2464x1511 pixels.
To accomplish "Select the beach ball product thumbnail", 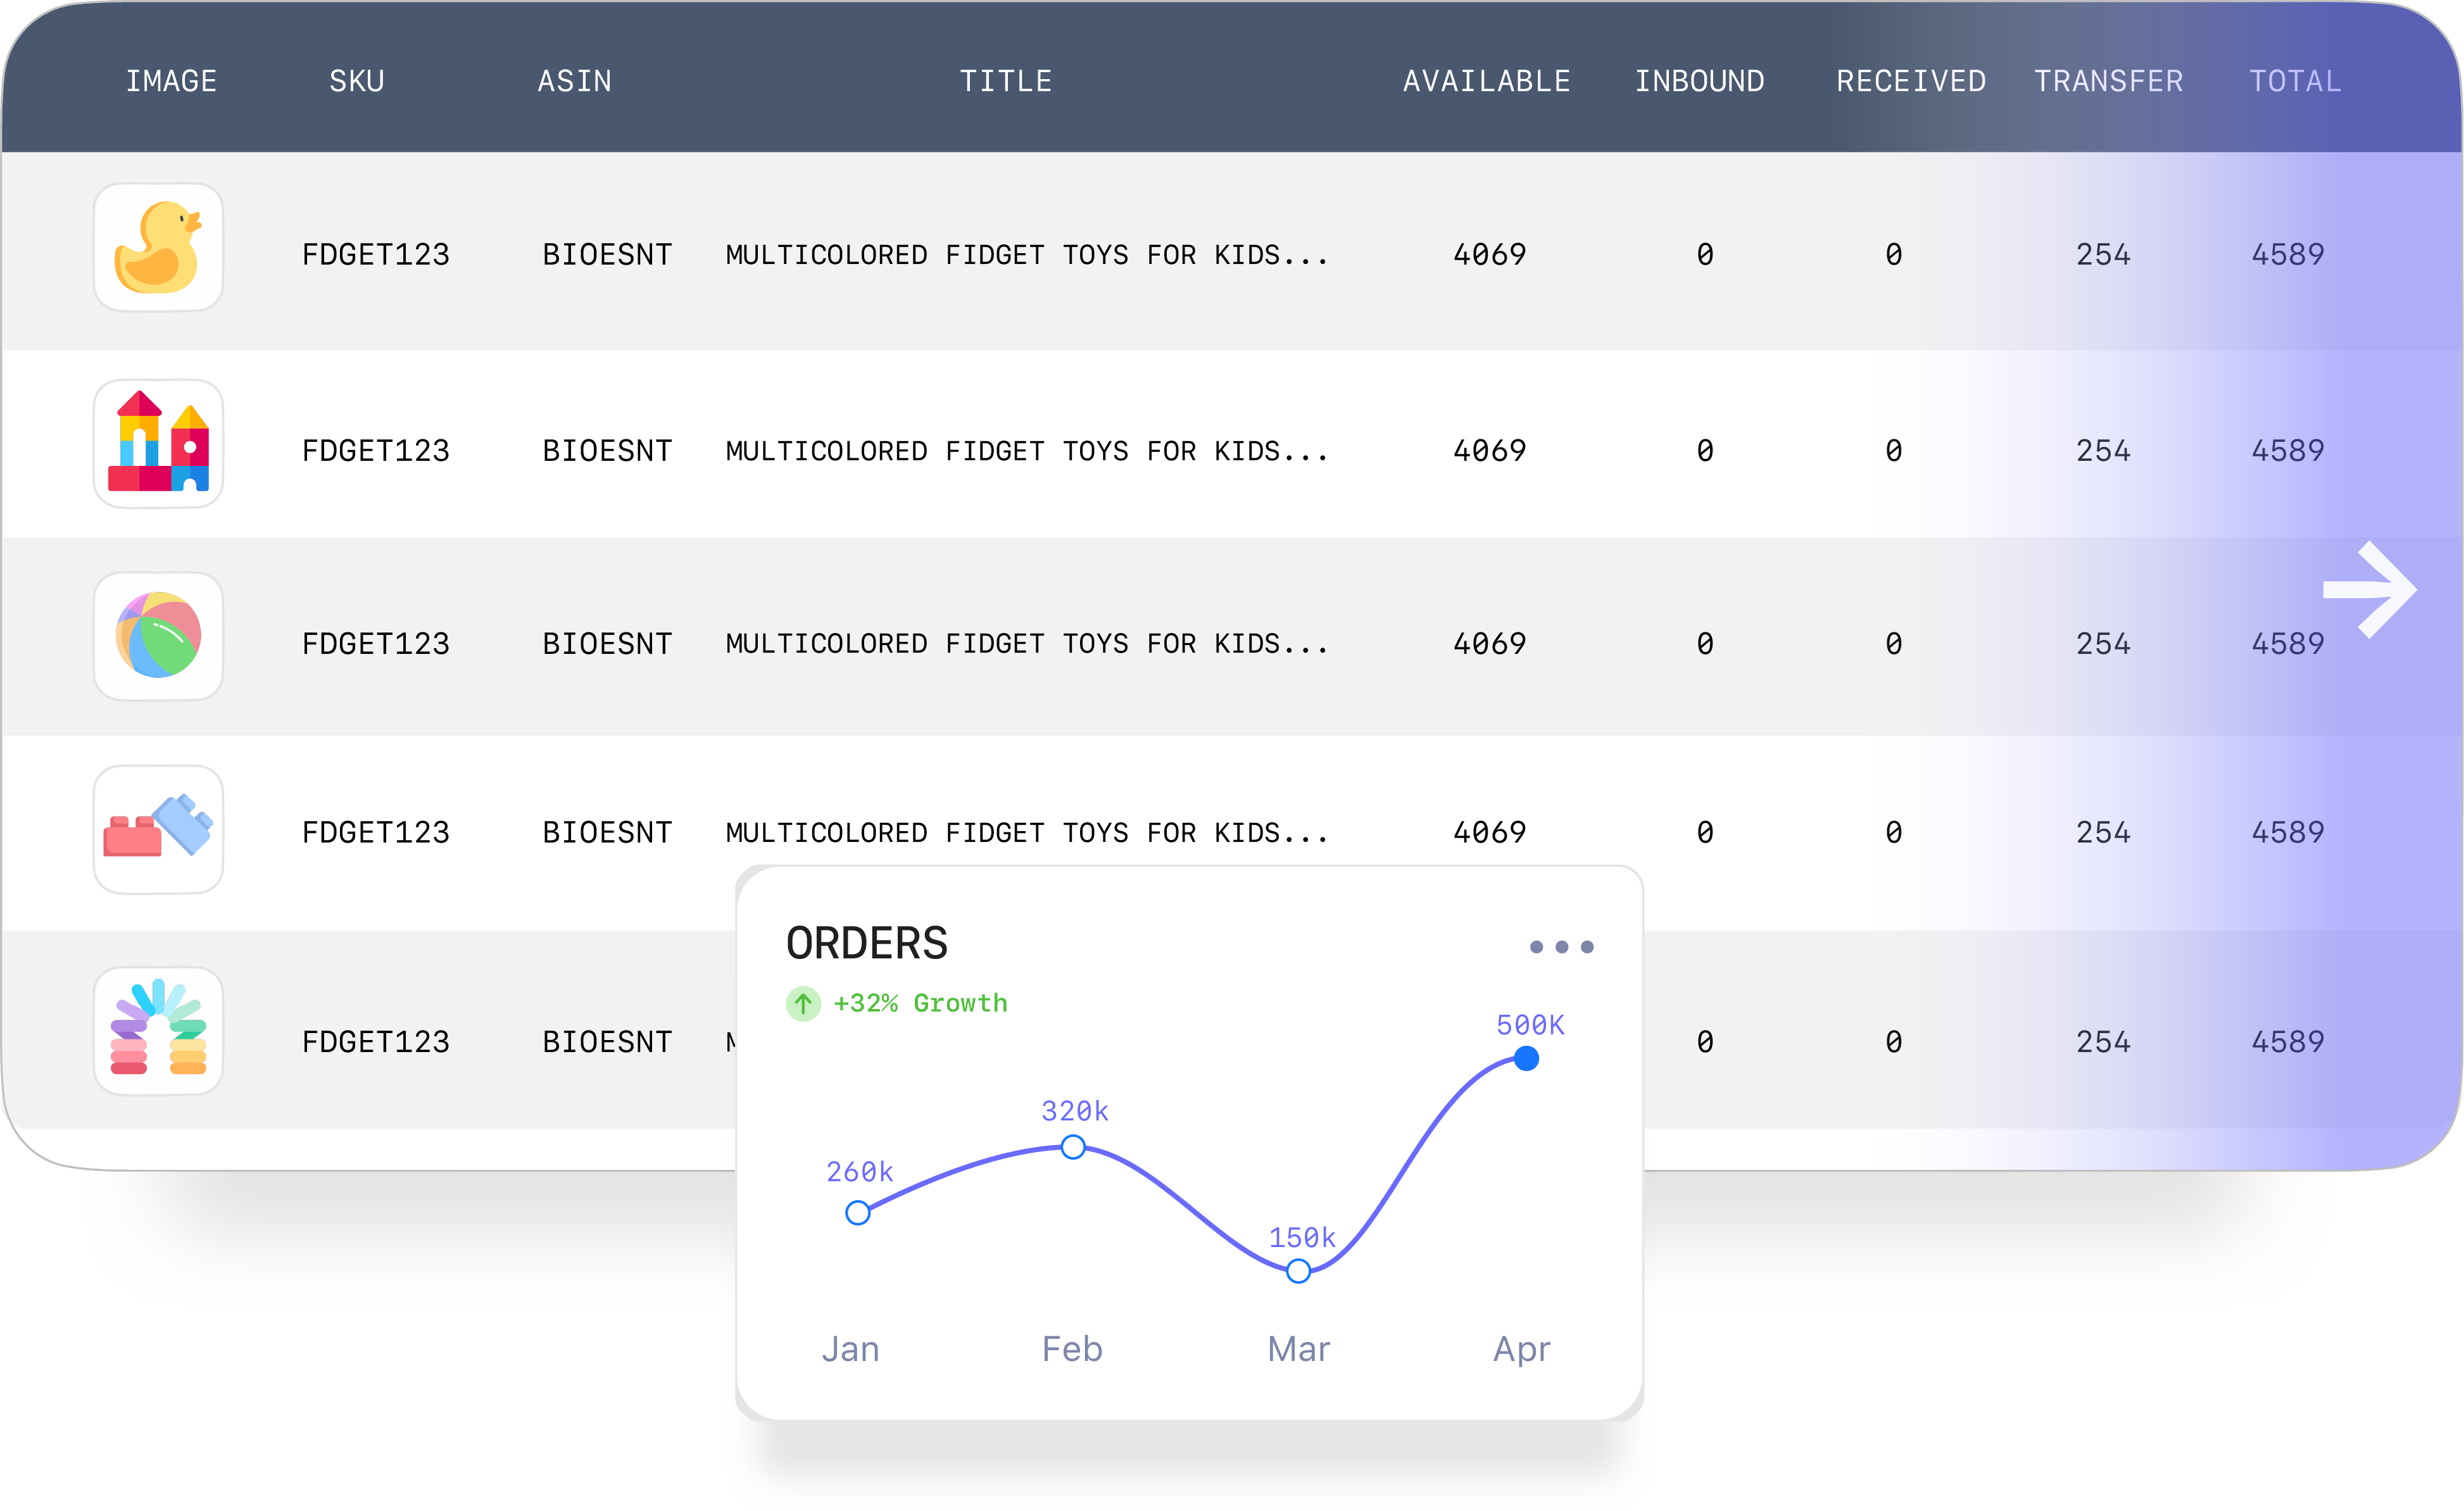I will 158,636.
